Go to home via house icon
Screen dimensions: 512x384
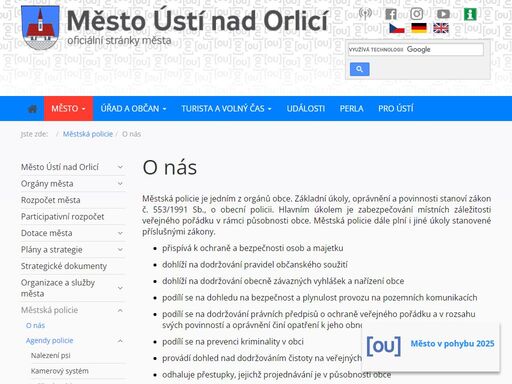pos(32,109)
